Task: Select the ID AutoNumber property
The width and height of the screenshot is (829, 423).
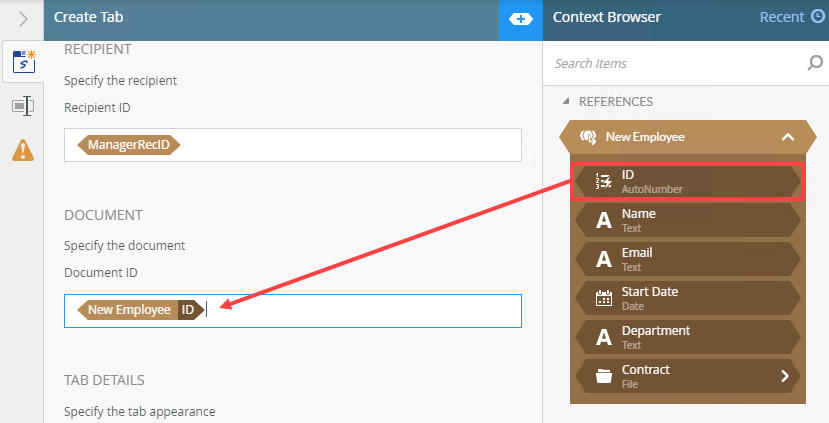Action: (x=686, y=181)
